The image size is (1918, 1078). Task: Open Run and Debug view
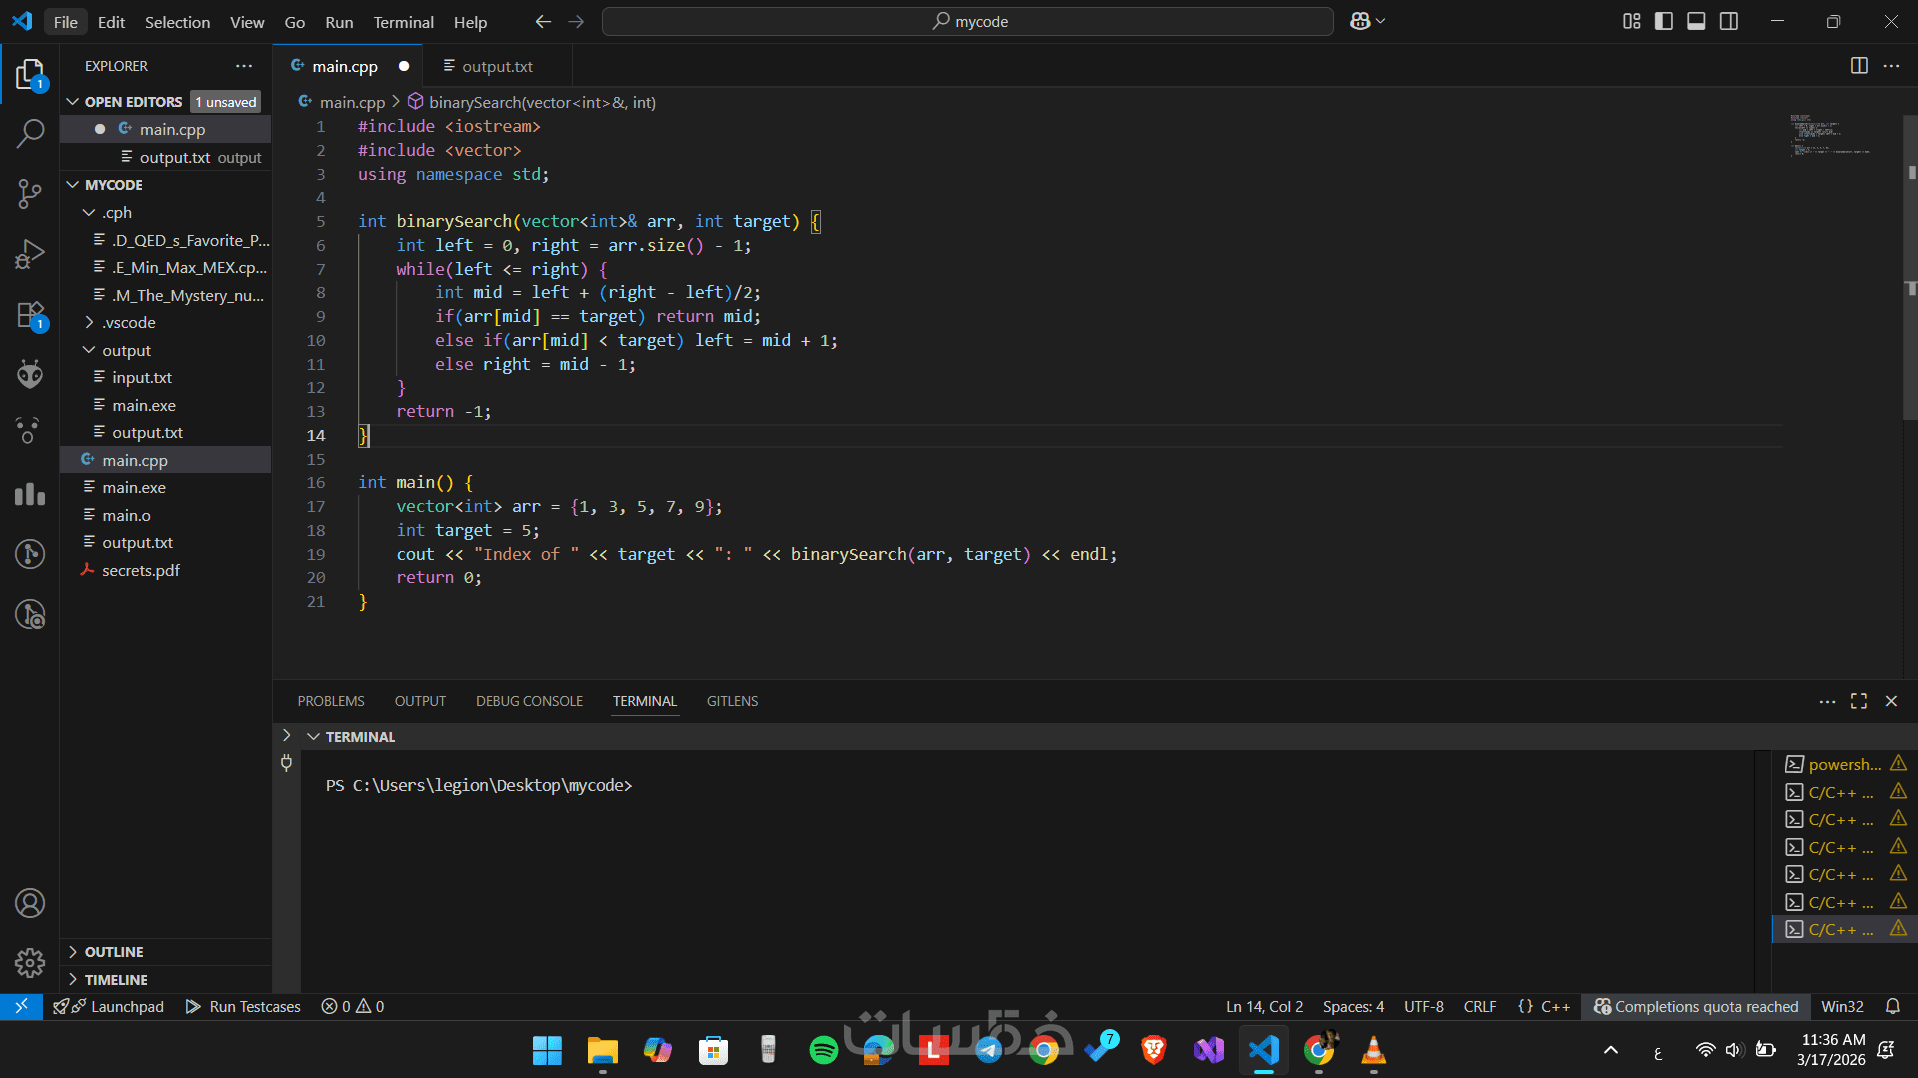click(30, 254)
